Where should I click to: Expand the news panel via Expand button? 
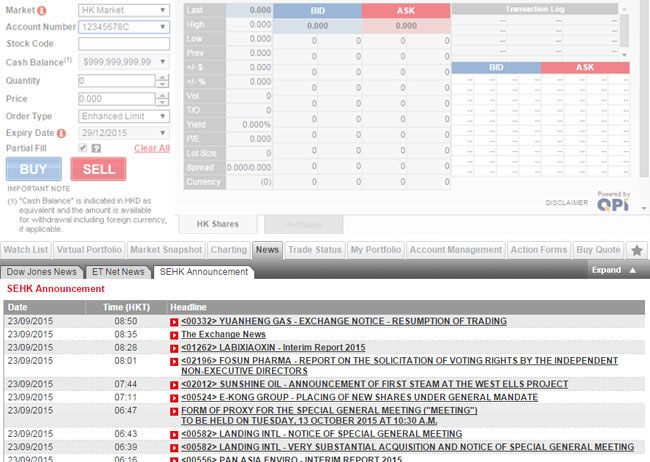(x=614, y=270)
